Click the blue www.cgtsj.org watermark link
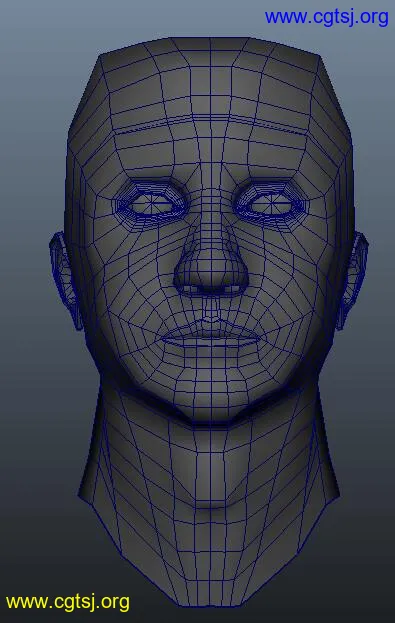The image size is (395, 623). click(326, 17)
